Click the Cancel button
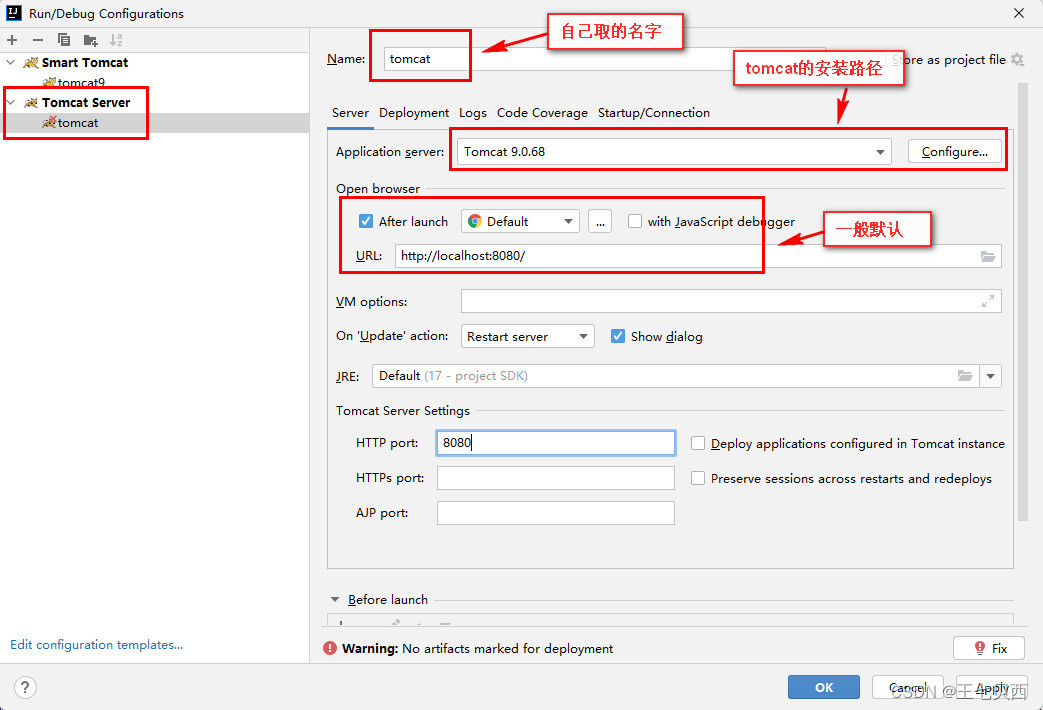 907,687
